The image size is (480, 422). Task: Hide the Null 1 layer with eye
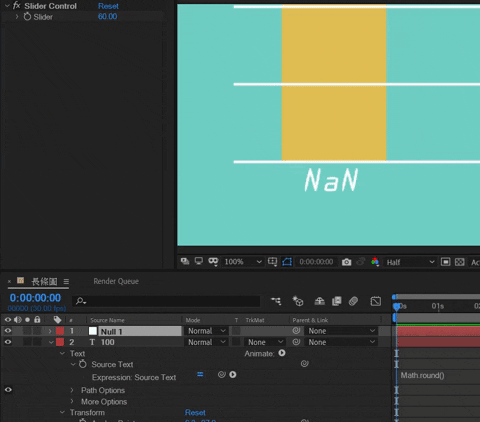pos(8,331)
